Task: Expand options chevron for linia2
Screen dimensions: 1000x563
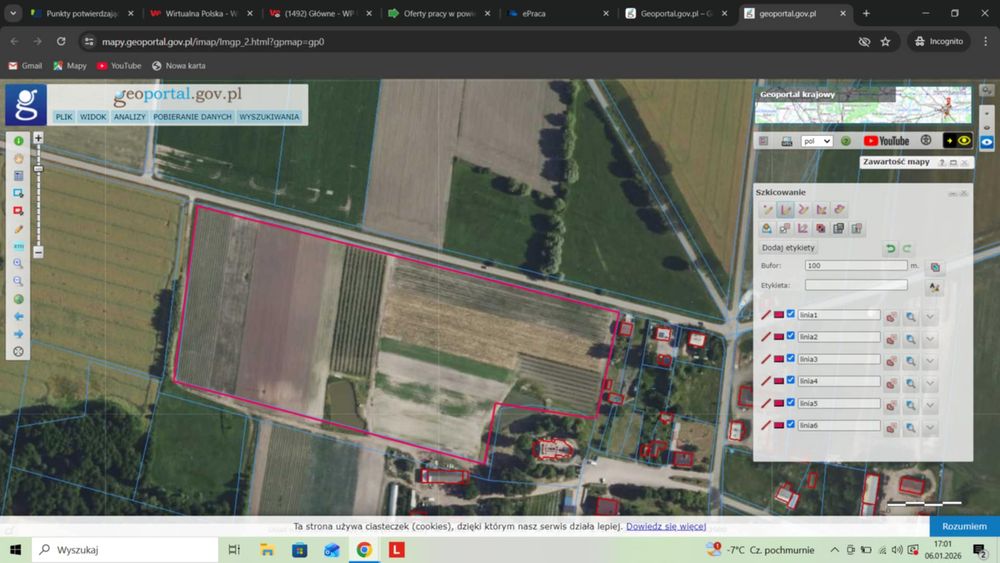Action: (x=930, y=339)
